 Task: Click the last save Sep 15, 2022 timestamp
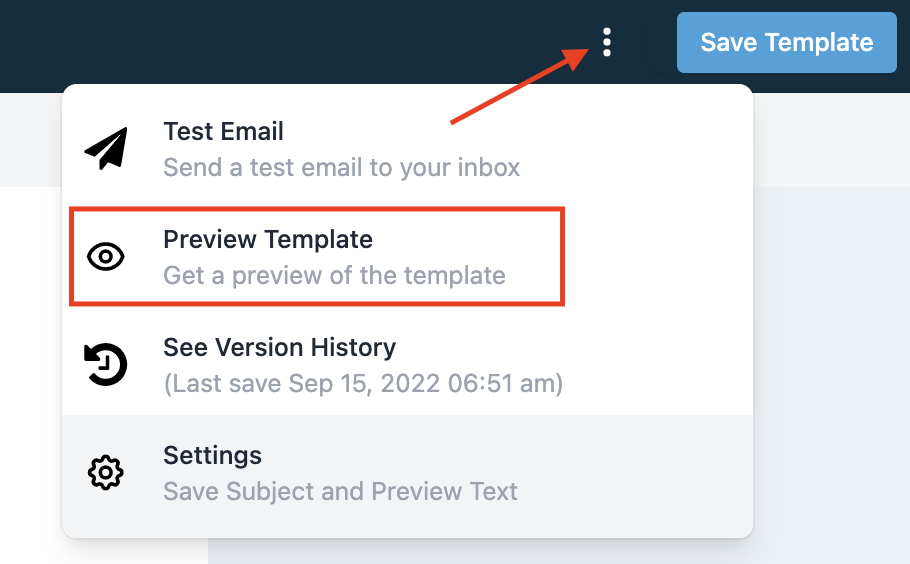point(363,383)
